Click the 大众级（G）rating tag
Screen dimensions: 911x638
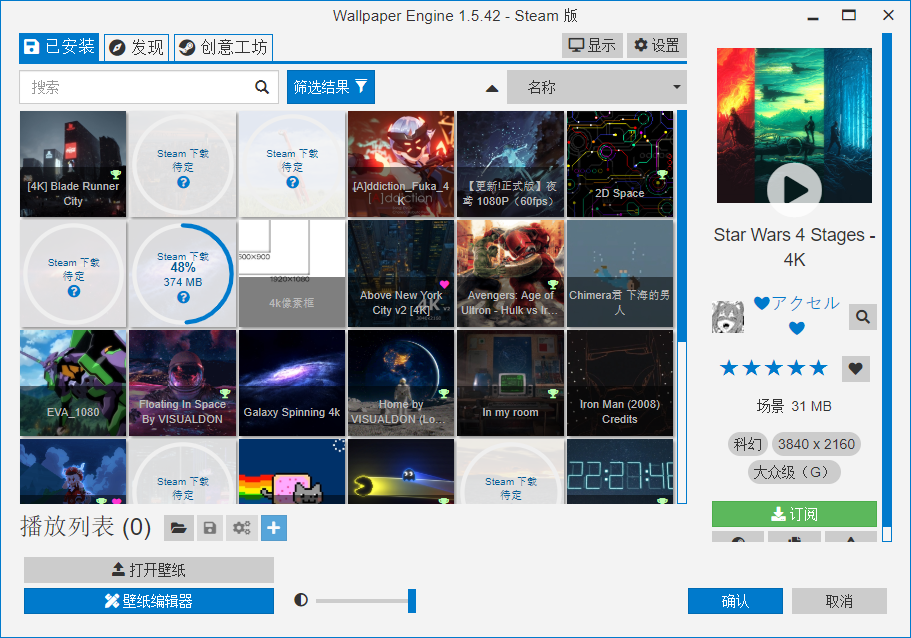click(x=794, y=472)
